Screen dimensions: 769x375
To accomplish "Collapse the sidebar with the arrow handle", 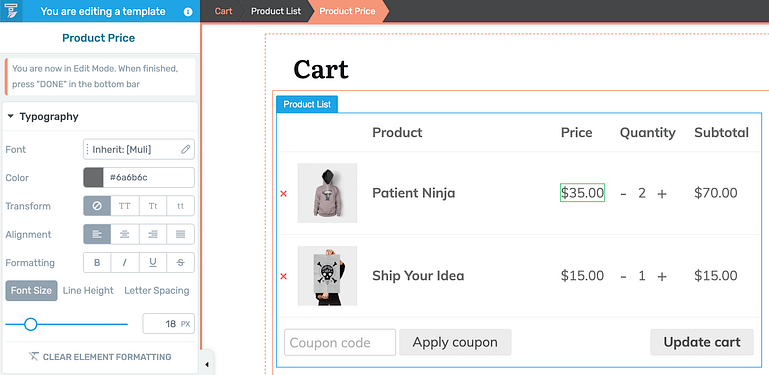I will (206, 364).
